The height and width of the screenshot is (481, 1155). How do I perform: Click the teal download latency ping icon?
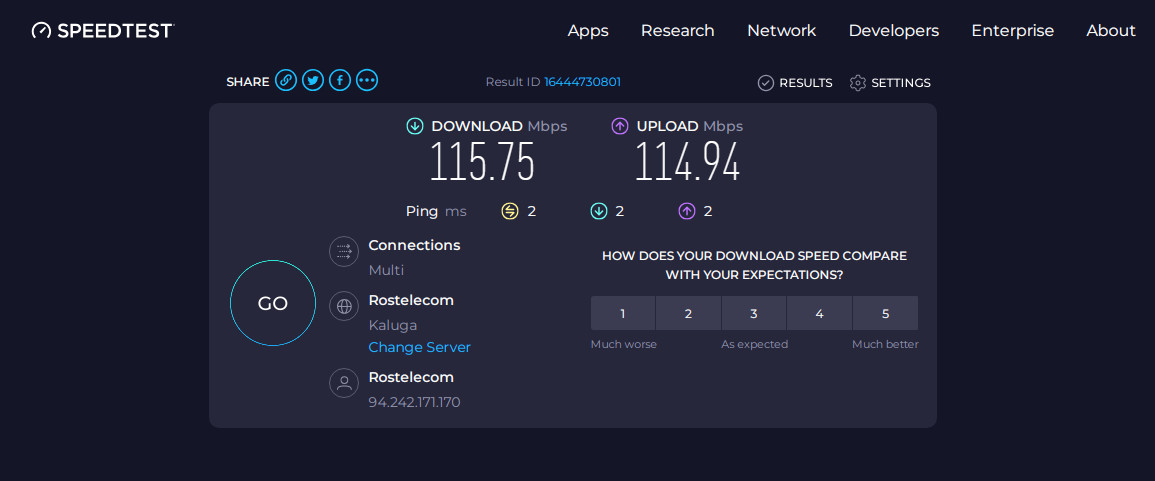[x=599, y=211]
